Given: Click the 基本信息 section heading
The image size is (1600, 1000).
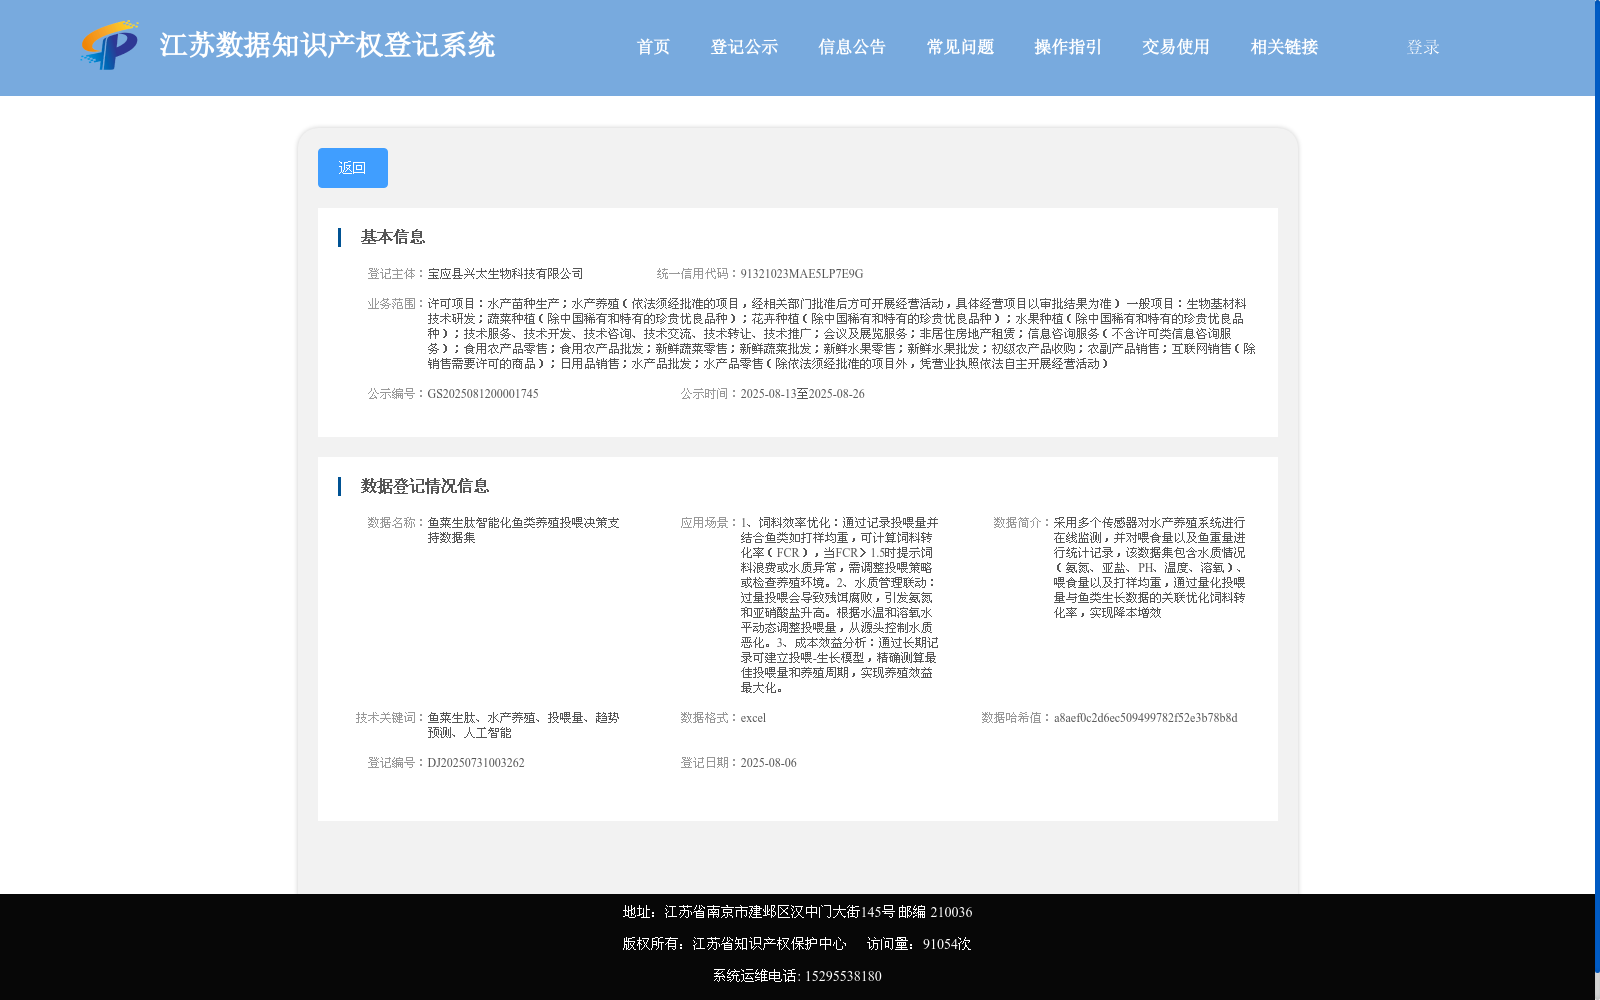Looking at the screenshot, I should click(x=393, y=237).
